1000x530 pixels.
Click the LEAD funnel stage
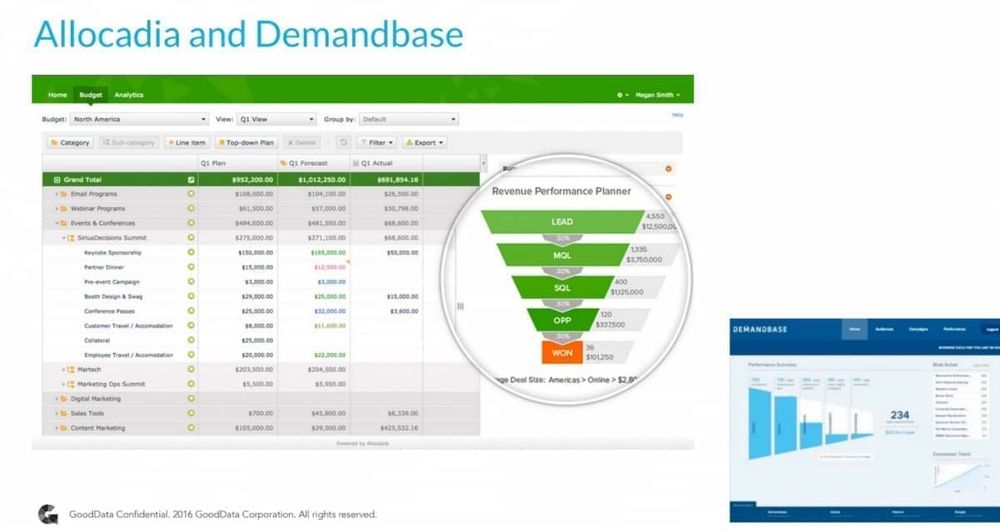562,222
